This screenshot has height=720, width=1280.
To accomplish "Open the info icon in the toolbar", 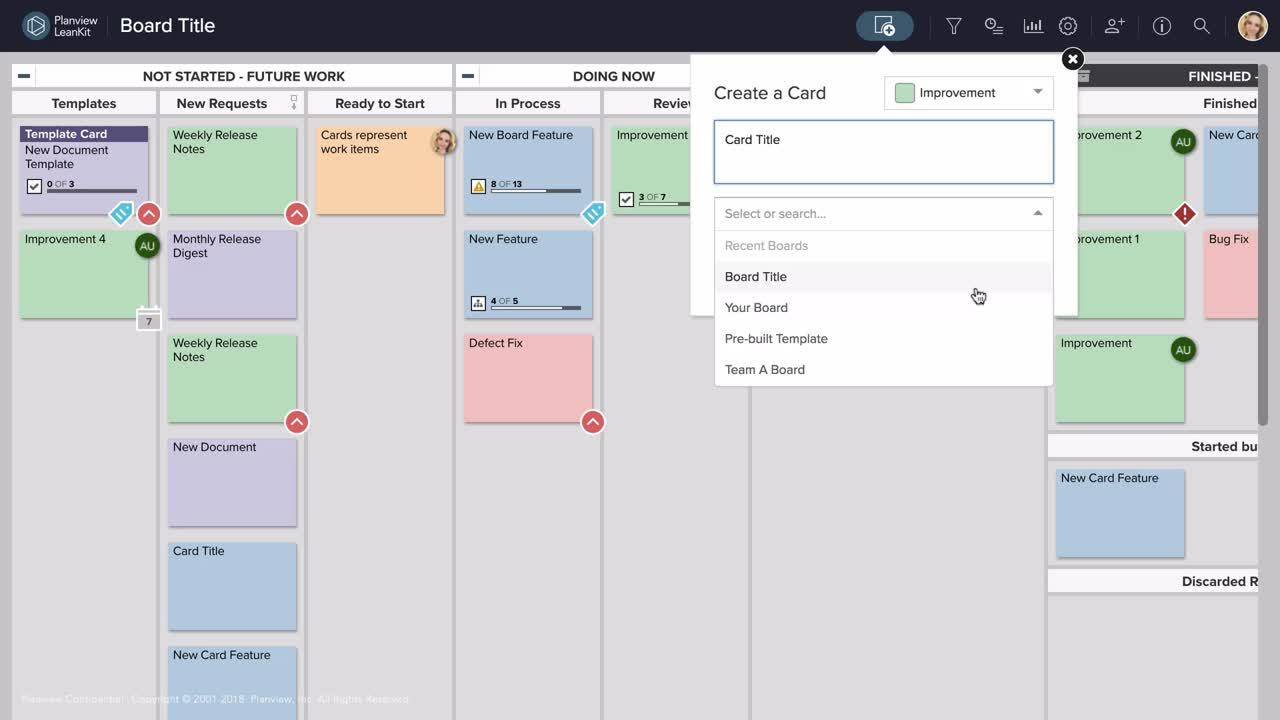I will coord(1161,25).
